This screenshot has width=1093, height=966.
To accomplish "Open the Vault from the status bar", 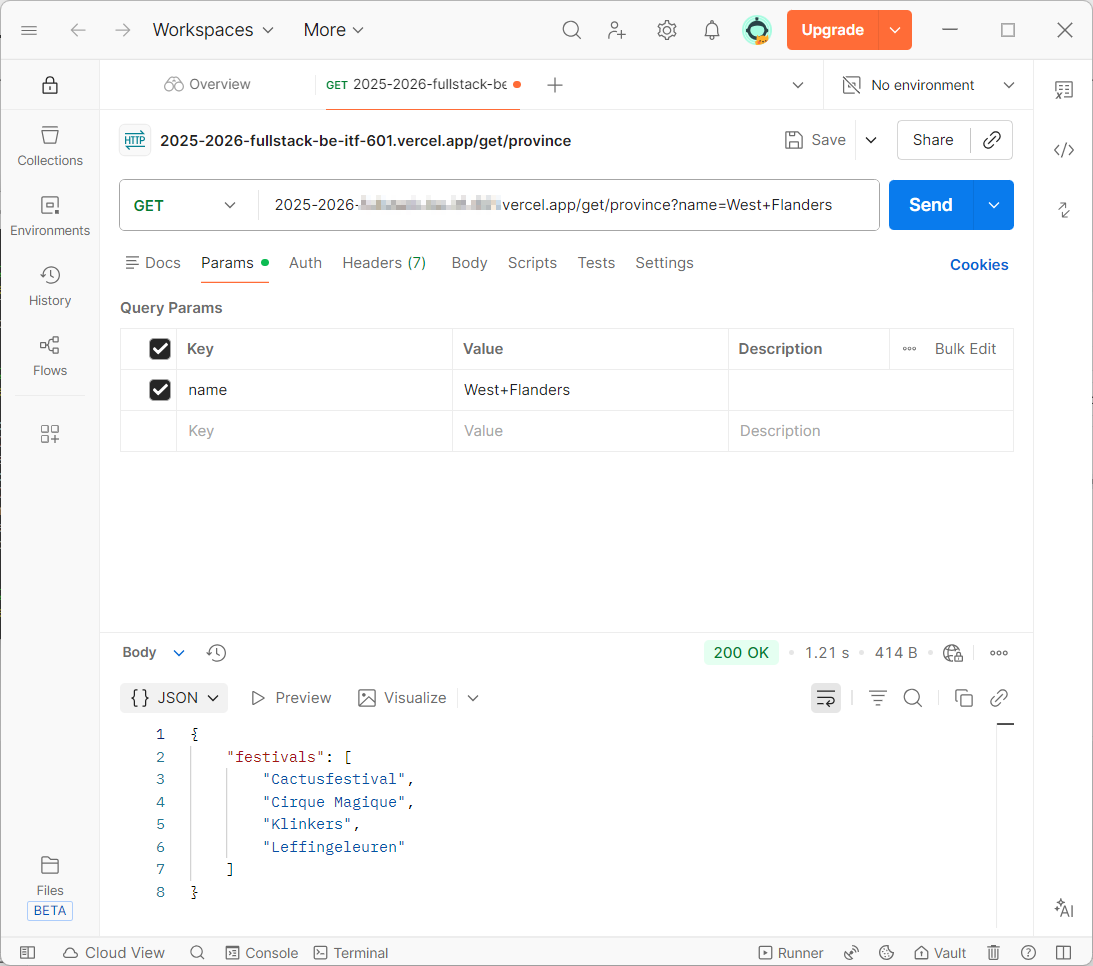I will tap(939, 952).
